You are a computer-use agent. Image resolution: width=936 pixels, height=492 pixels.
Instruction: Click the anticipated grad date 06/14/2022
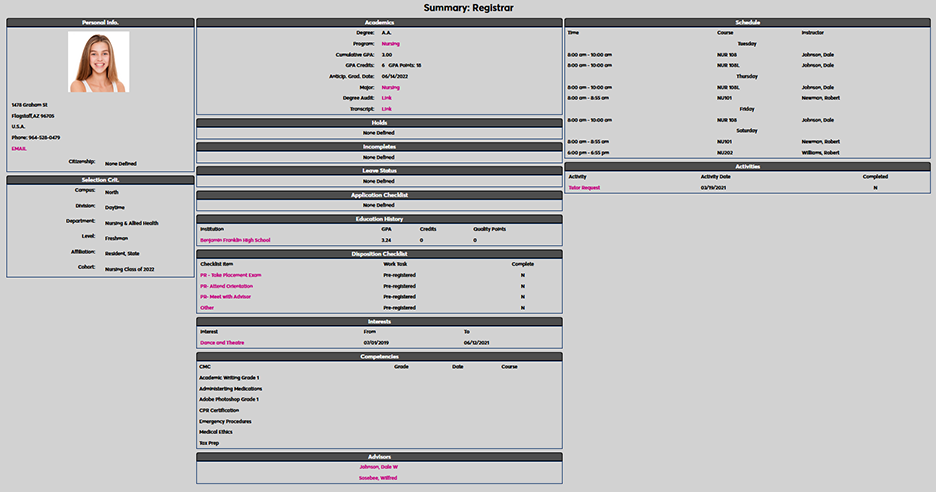coord(395,76)
